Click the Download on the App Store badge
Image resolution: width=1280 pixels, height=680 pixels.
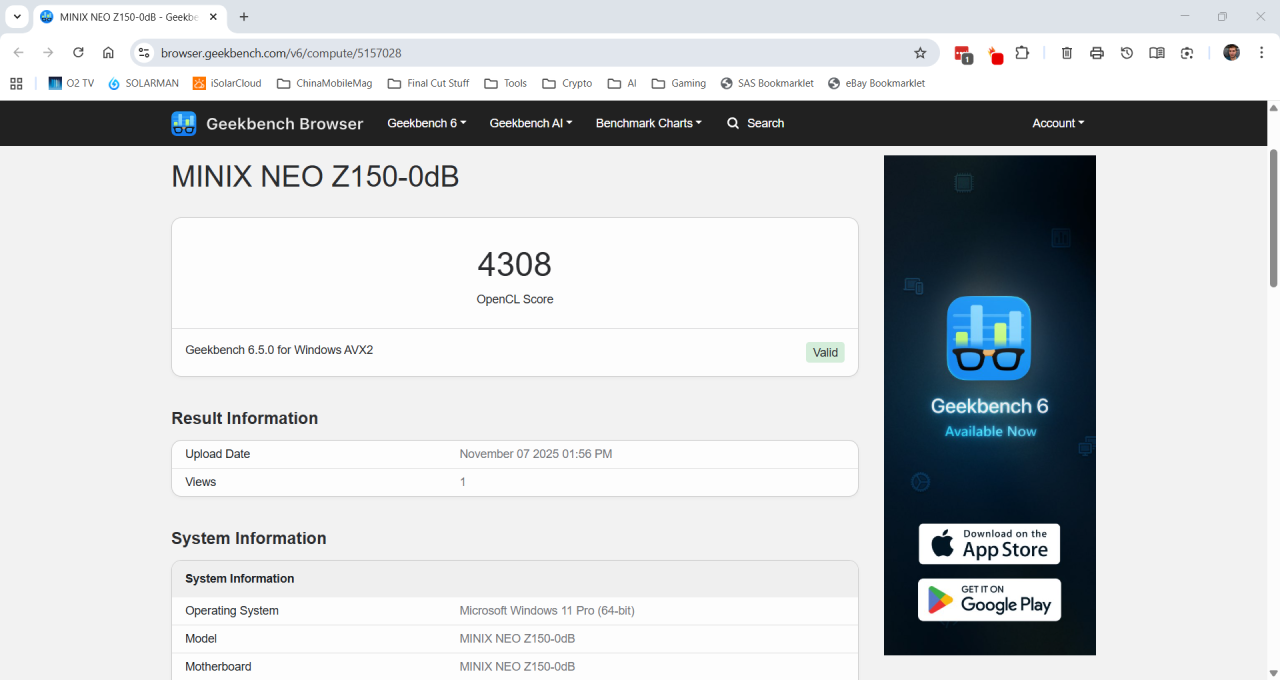(x=989, y=543)
